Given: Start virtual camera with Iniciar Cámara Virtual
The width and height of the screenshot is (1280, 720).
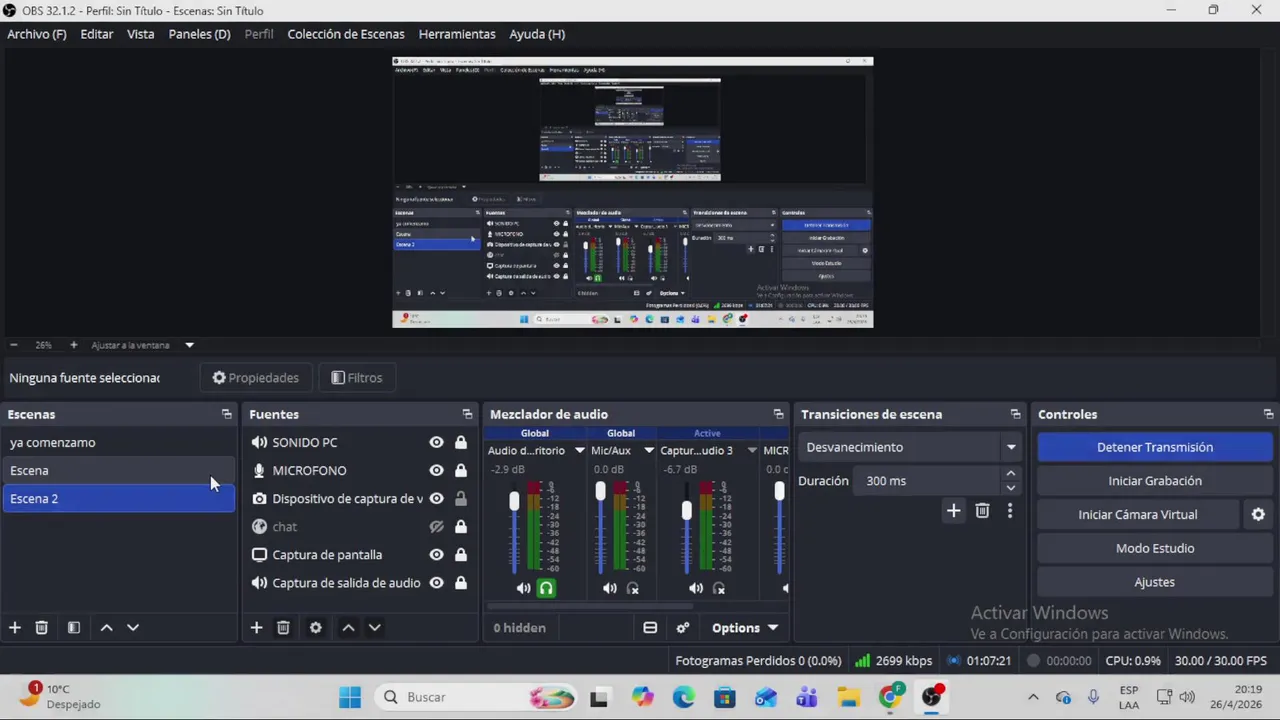Looking at the screenshot, I should coord(1138,514).
